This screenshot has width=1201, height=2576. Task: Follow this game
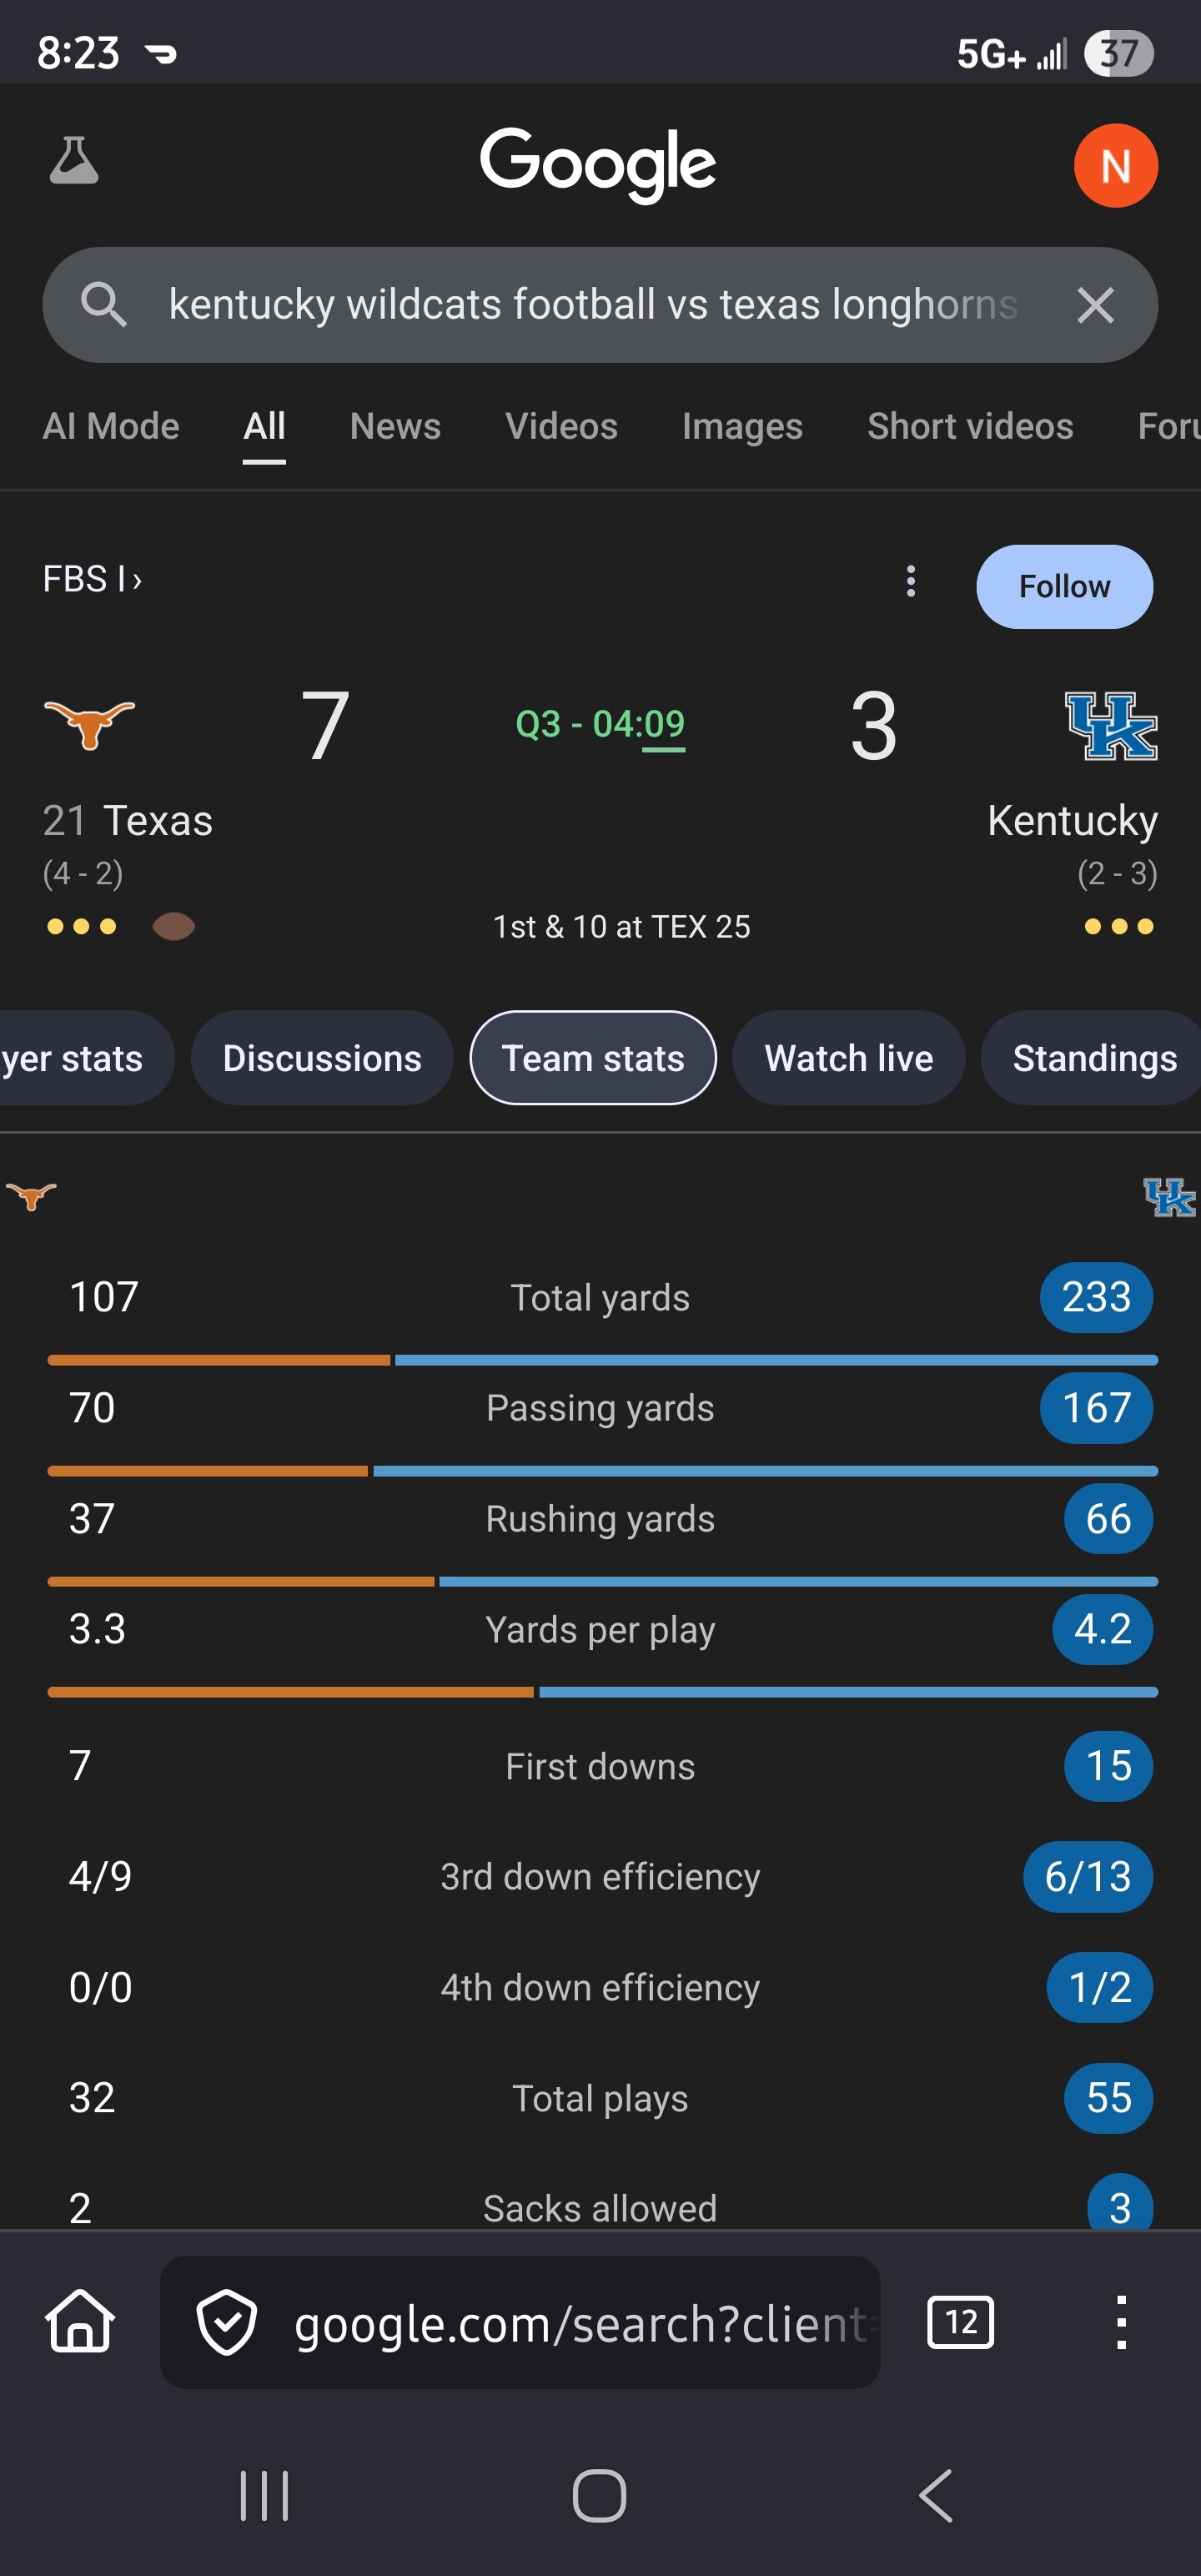coord(1063,587)
